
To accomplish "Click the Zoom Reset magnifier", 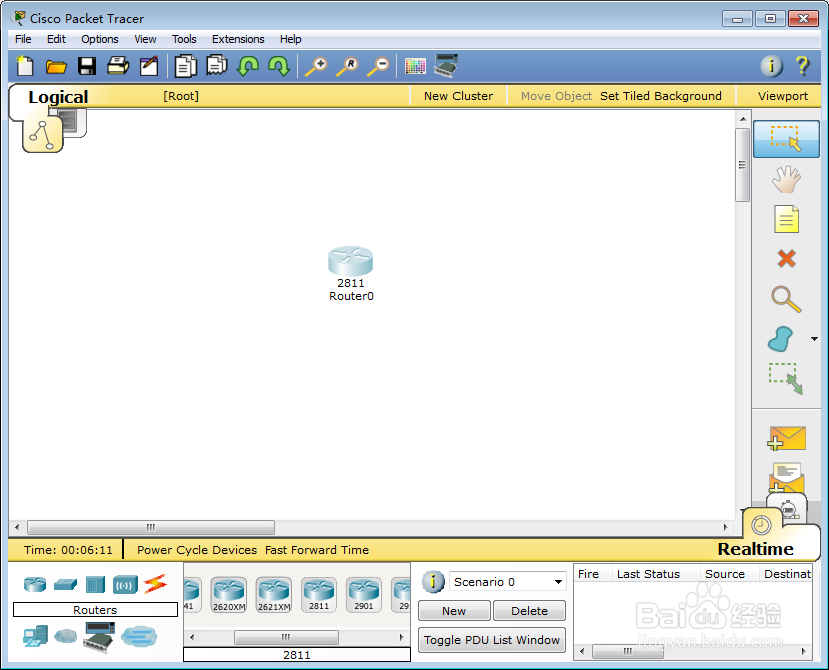I will (x=347, y=67).
